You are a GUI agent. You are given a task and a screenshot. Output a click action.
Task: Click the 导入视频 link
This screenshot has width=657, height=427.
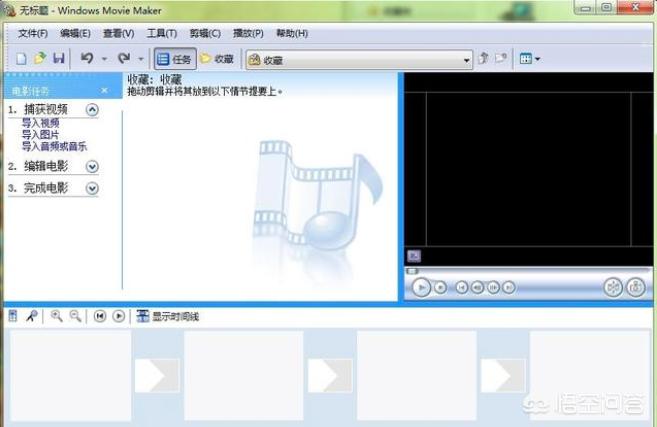tap(41, 123)
